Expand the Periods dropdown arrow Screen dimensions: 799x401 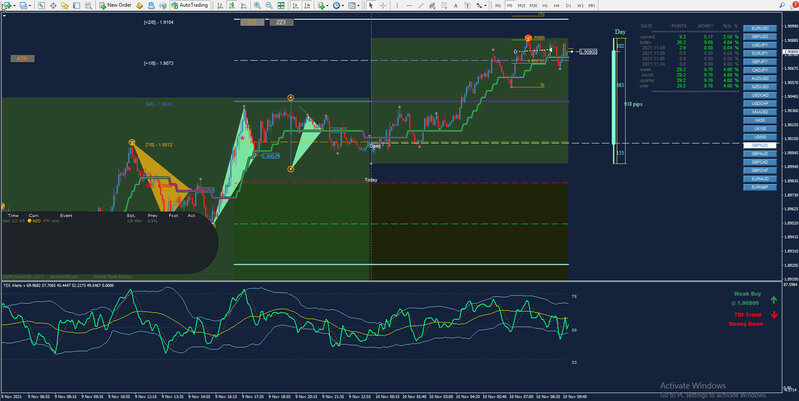(x=343, y=6)
